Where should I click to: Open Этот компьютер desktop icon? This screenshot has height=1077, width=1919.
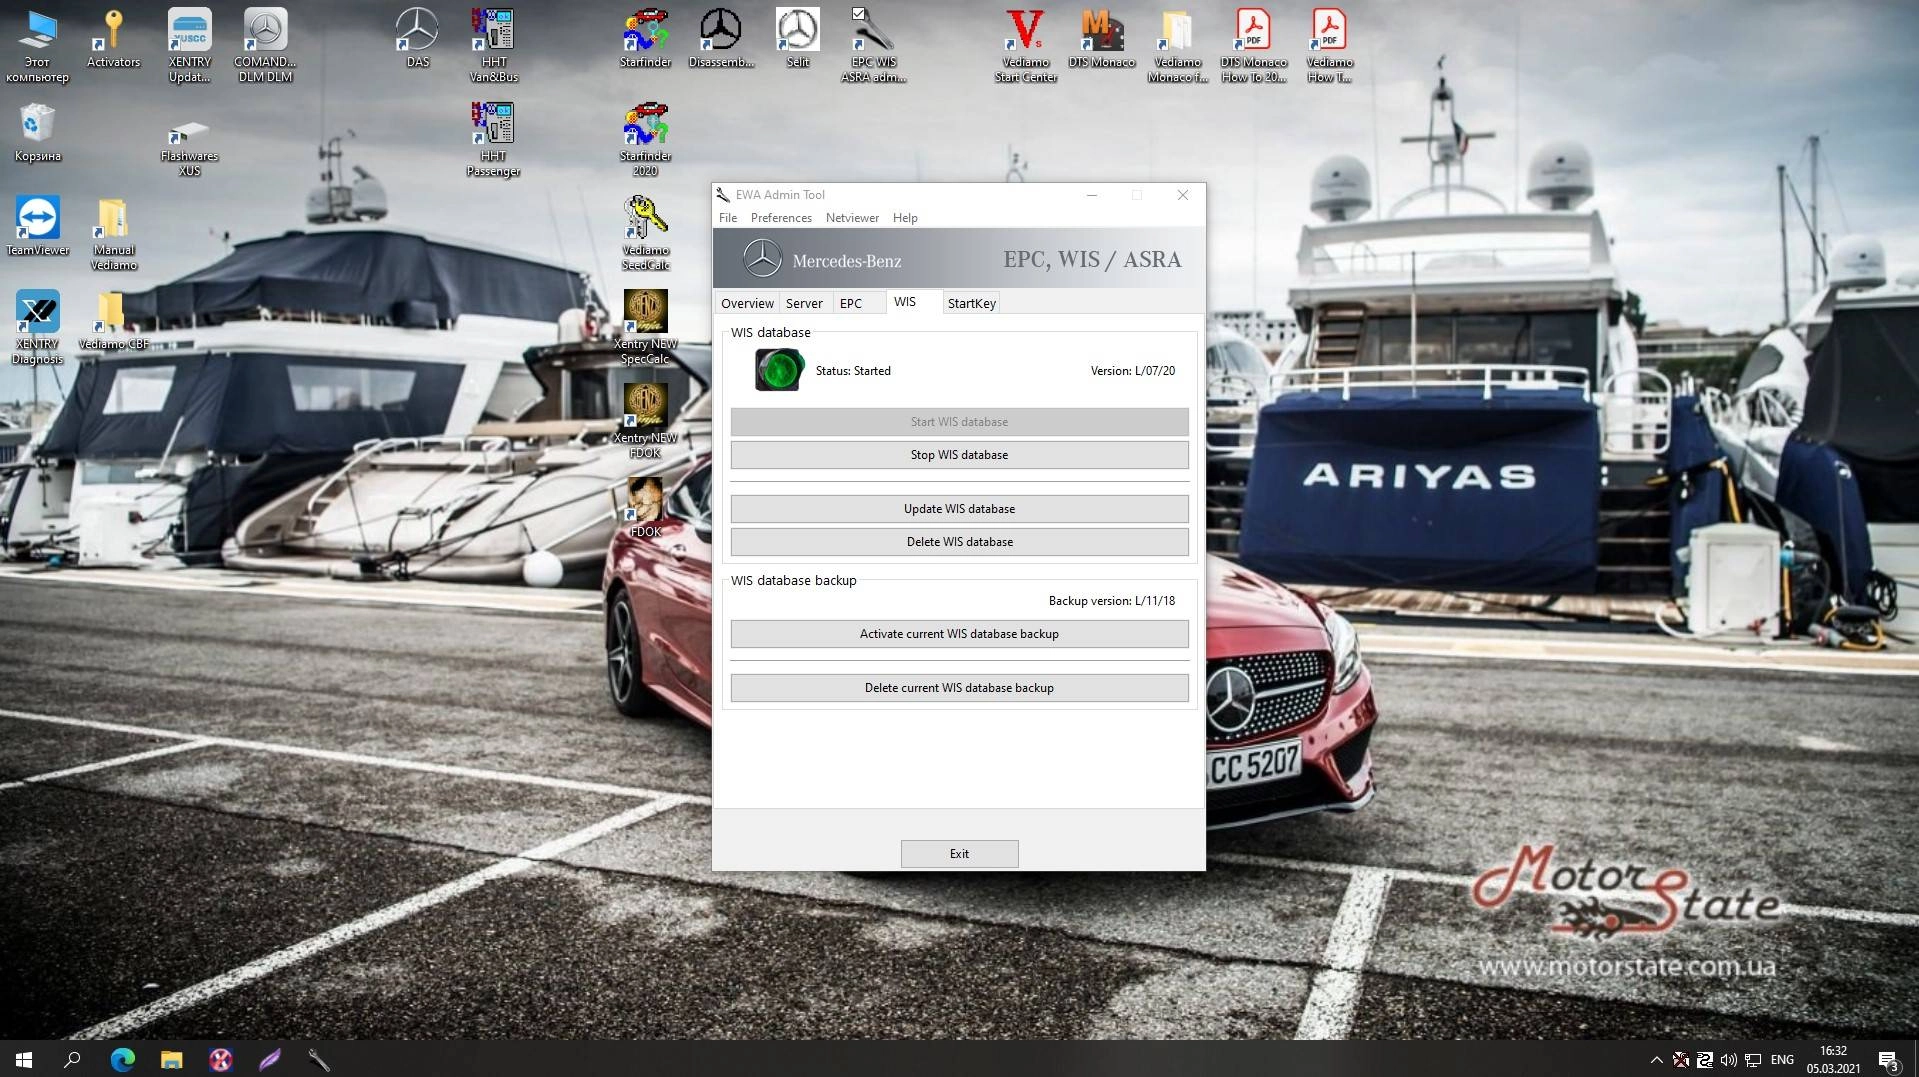click(37, 45)
